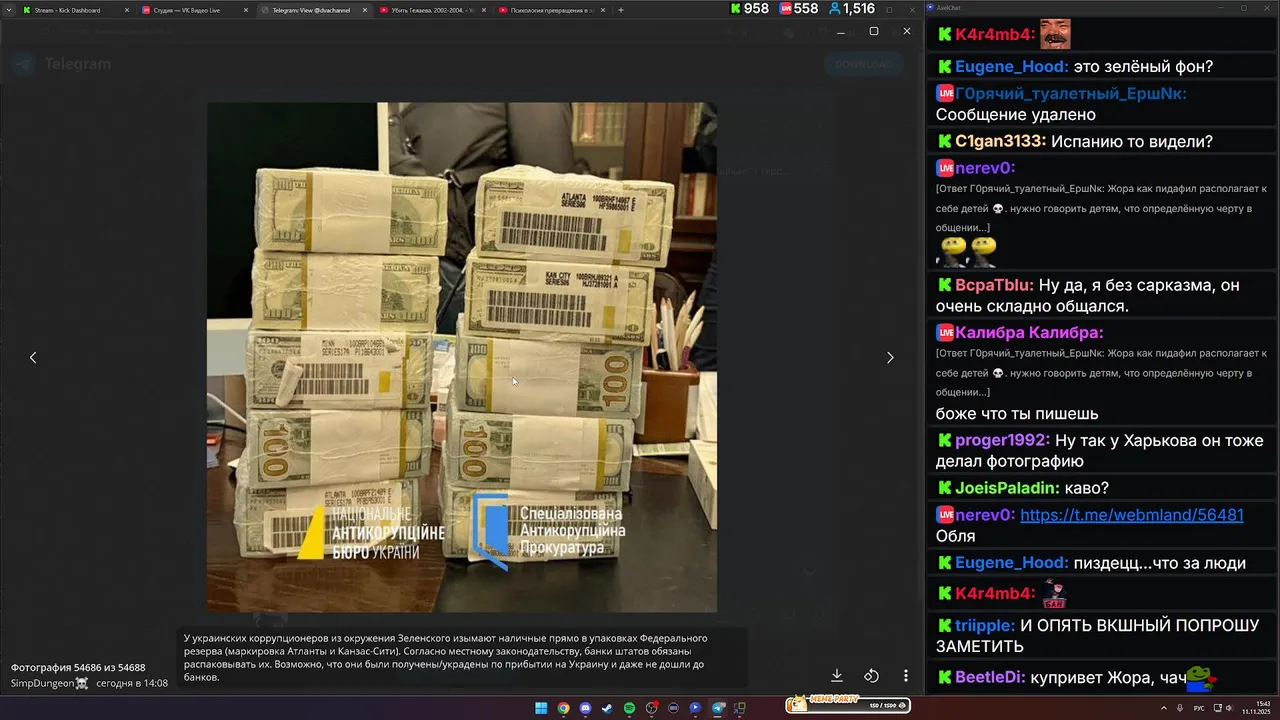Click the emoji avatar in K4r4mb4's first message
The width and height of the screenshot is (1280, 720).
(1055, 34)
